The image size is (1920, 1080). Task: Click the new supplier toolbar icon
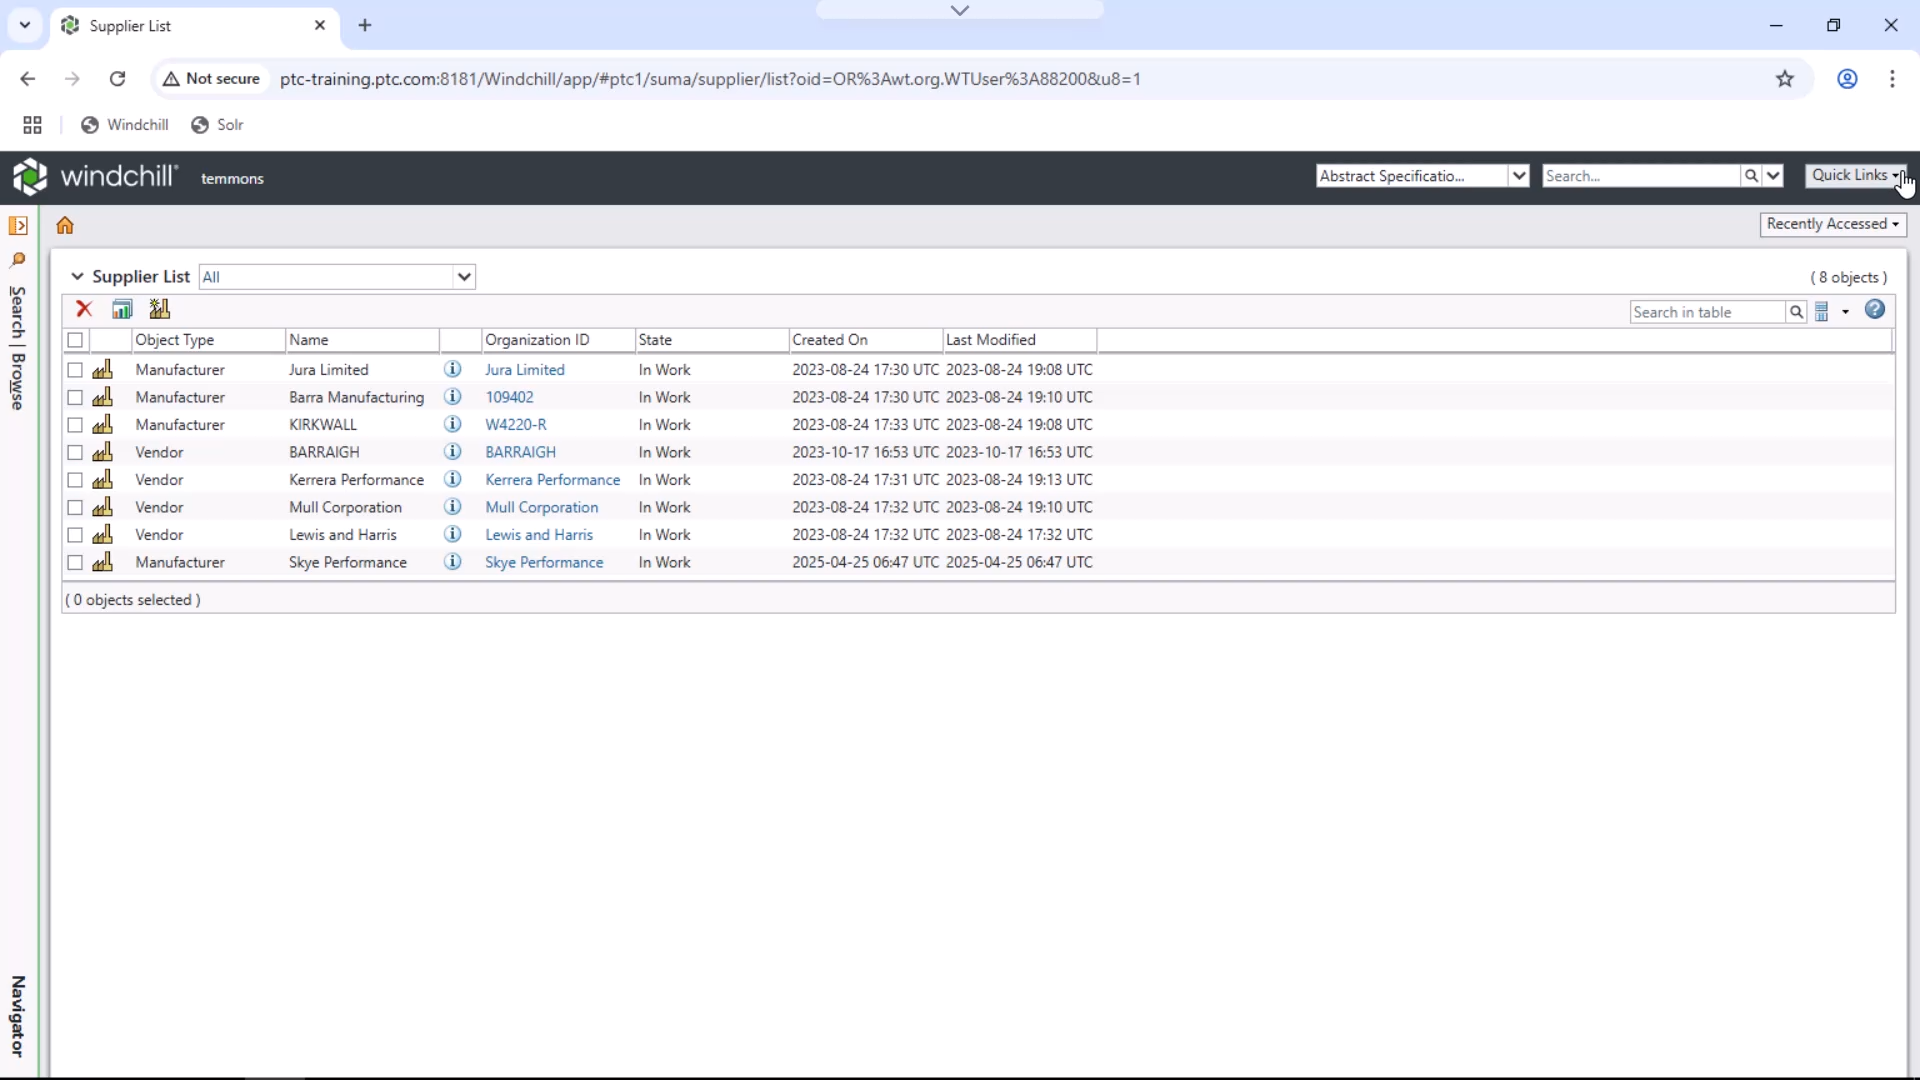tap(159, 309)
